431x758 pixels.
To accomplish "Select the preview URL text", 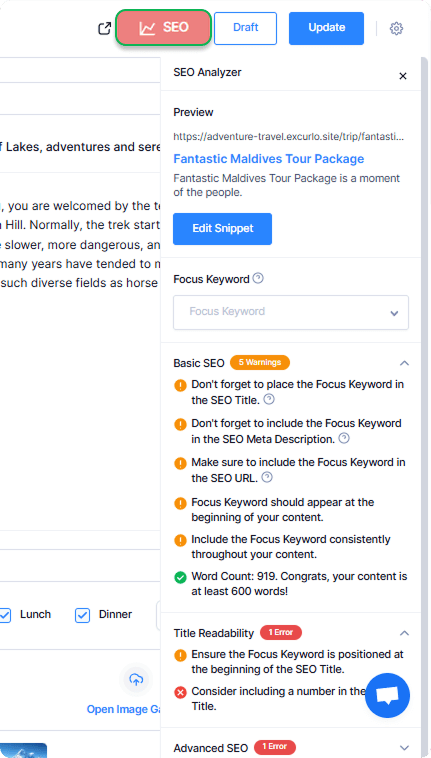I will (x=289, y=137).
